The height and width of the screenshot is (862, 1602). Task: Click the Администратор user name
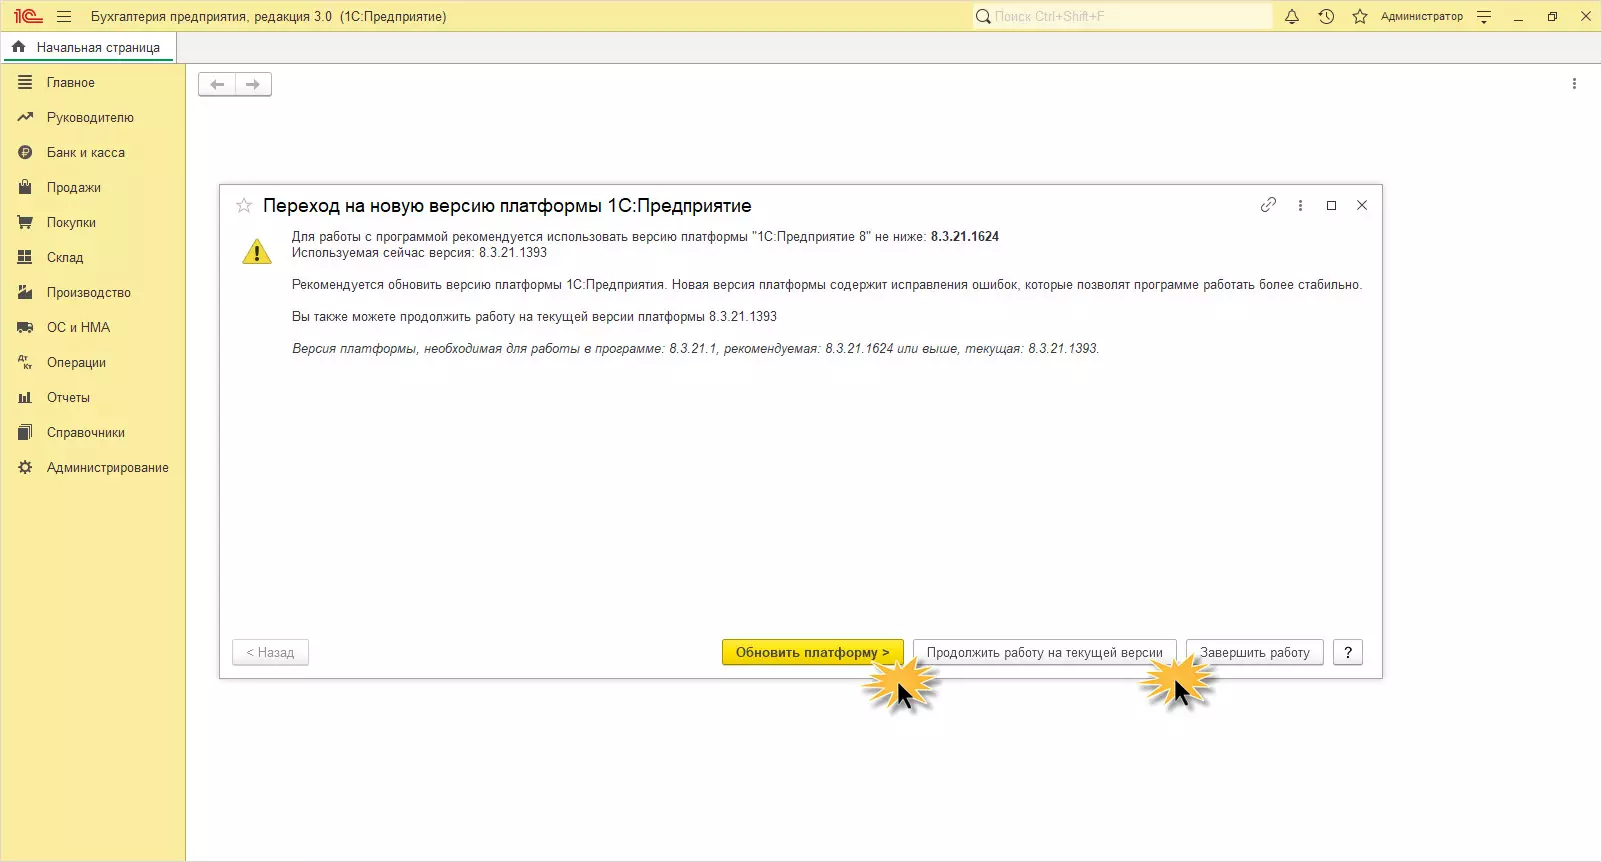pyautogui.click(x=1422, y=16)
